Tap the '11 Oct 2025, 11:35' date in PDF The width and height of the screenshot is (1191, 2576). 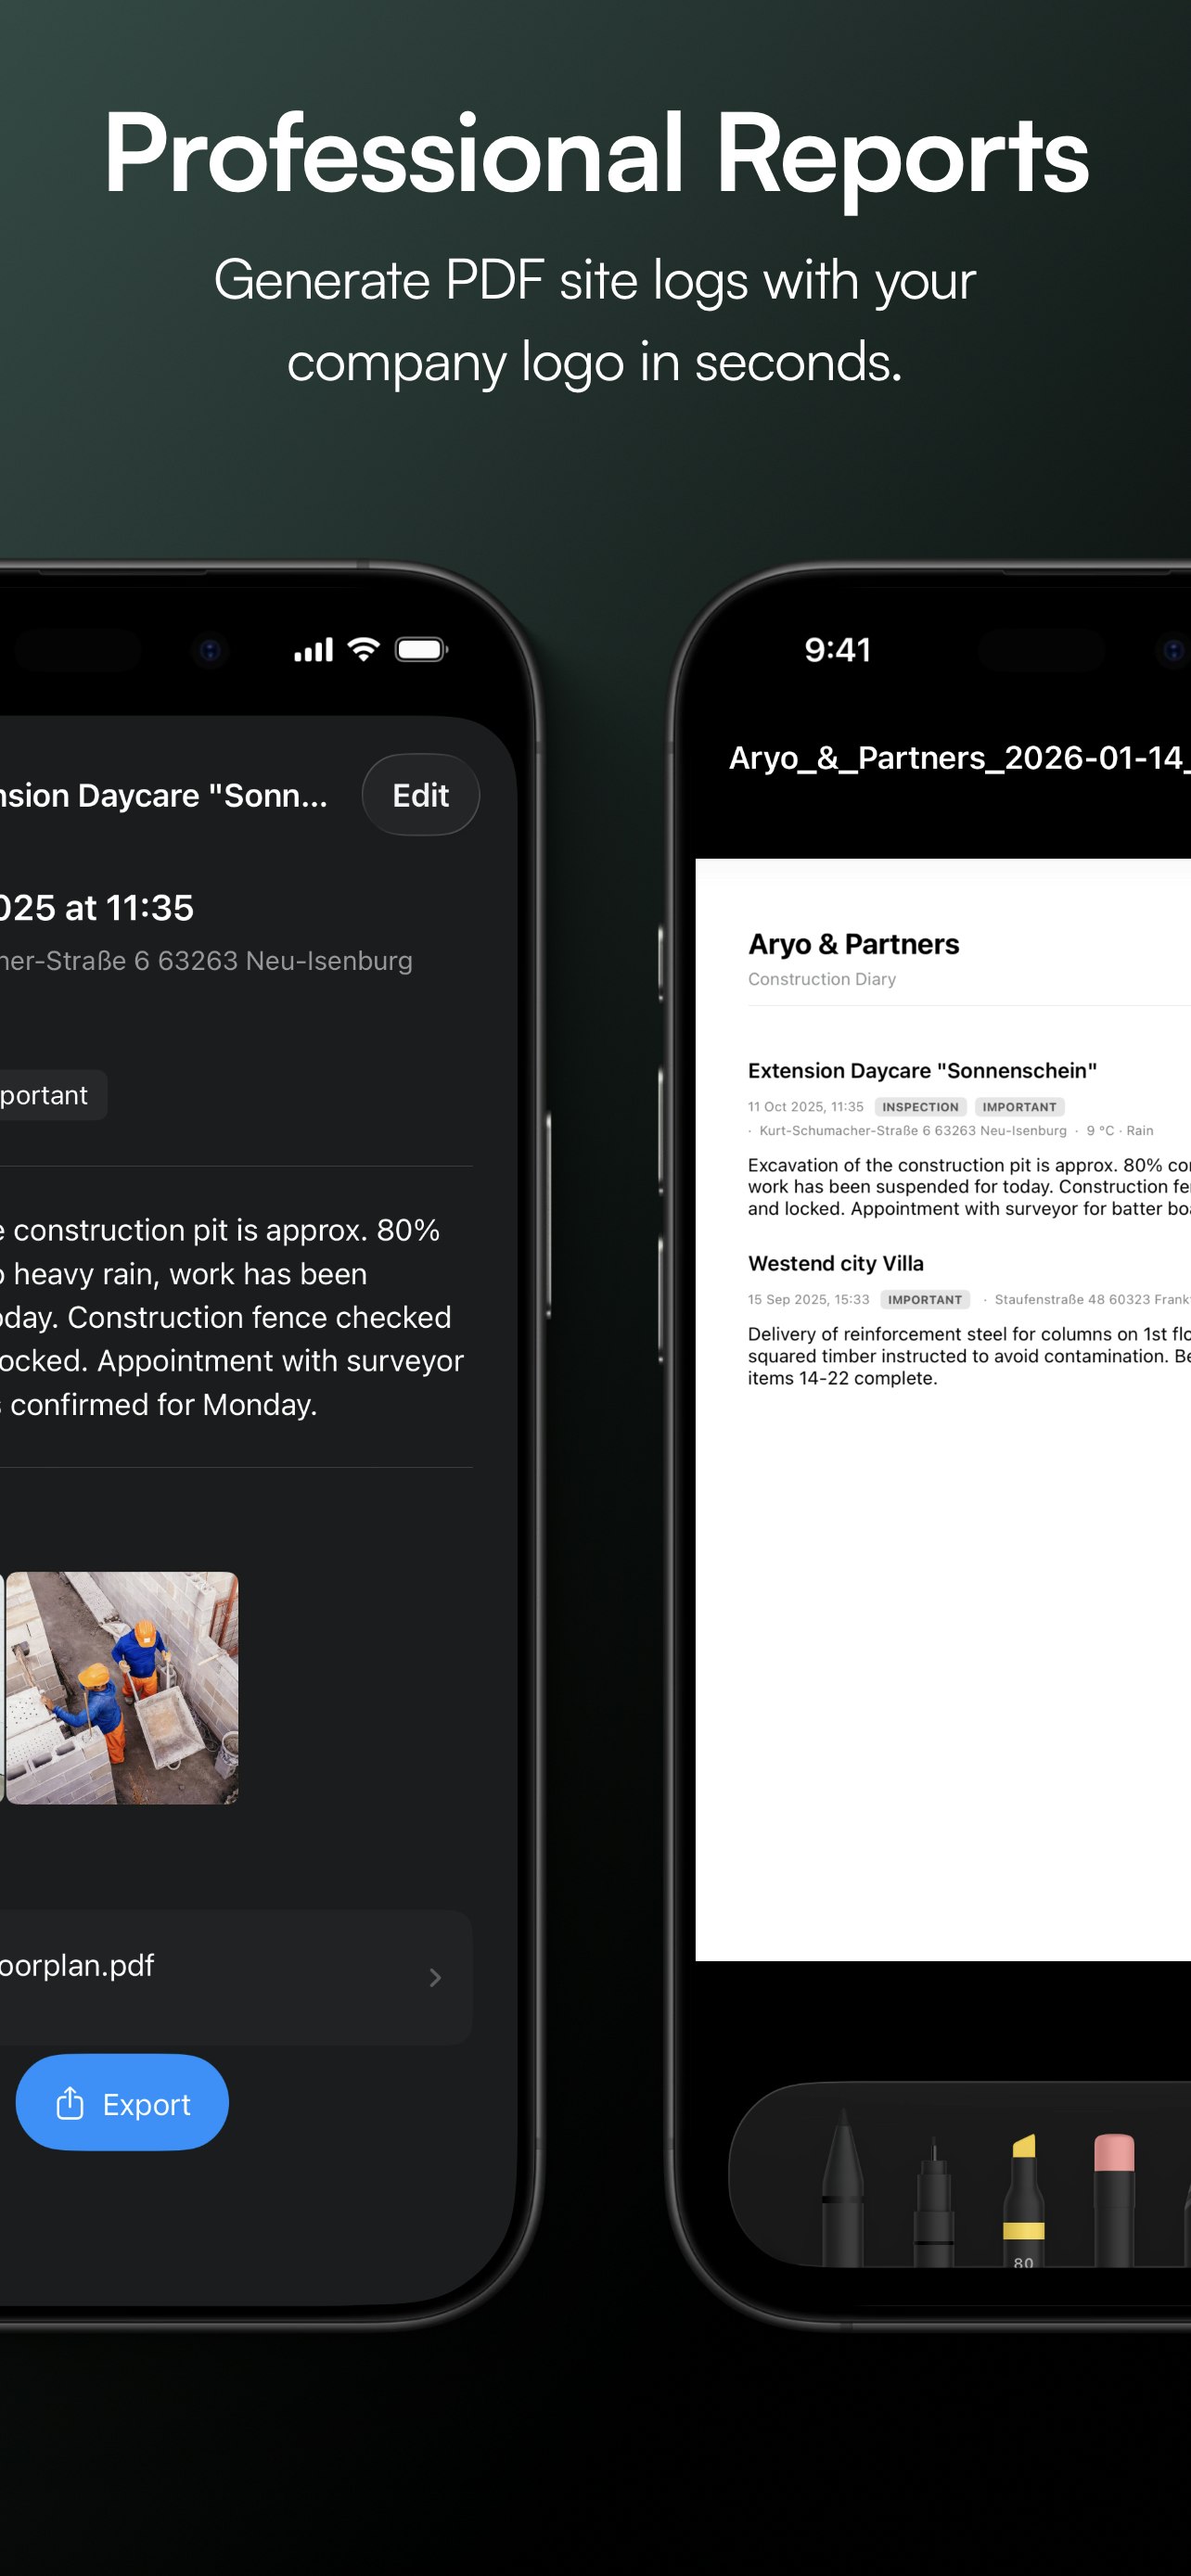pos(806,1106)
